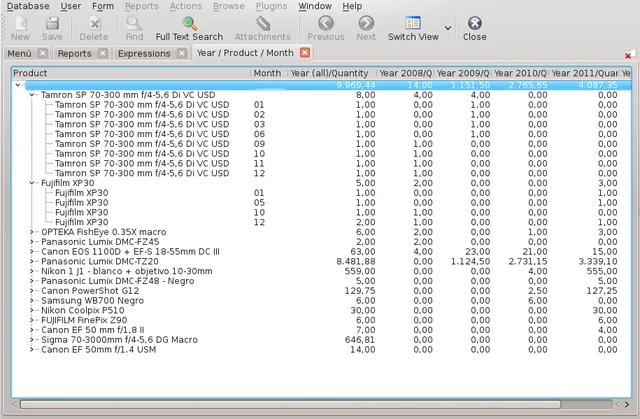The image size is (640, 419).
Task: Click the Save toolbar icon
Action: coord(52,24)
